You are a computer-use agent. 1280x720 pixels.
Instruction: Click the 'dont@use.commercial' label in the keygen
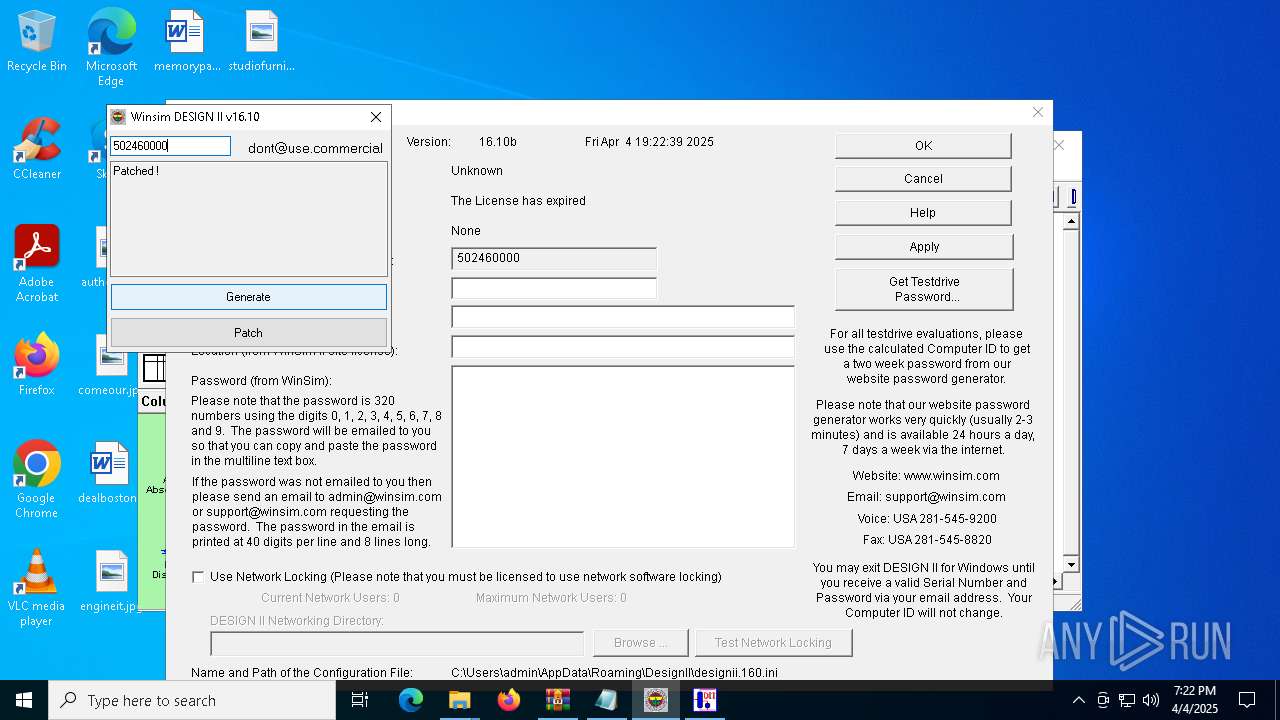pyautogui.click(x=315, y=148)
